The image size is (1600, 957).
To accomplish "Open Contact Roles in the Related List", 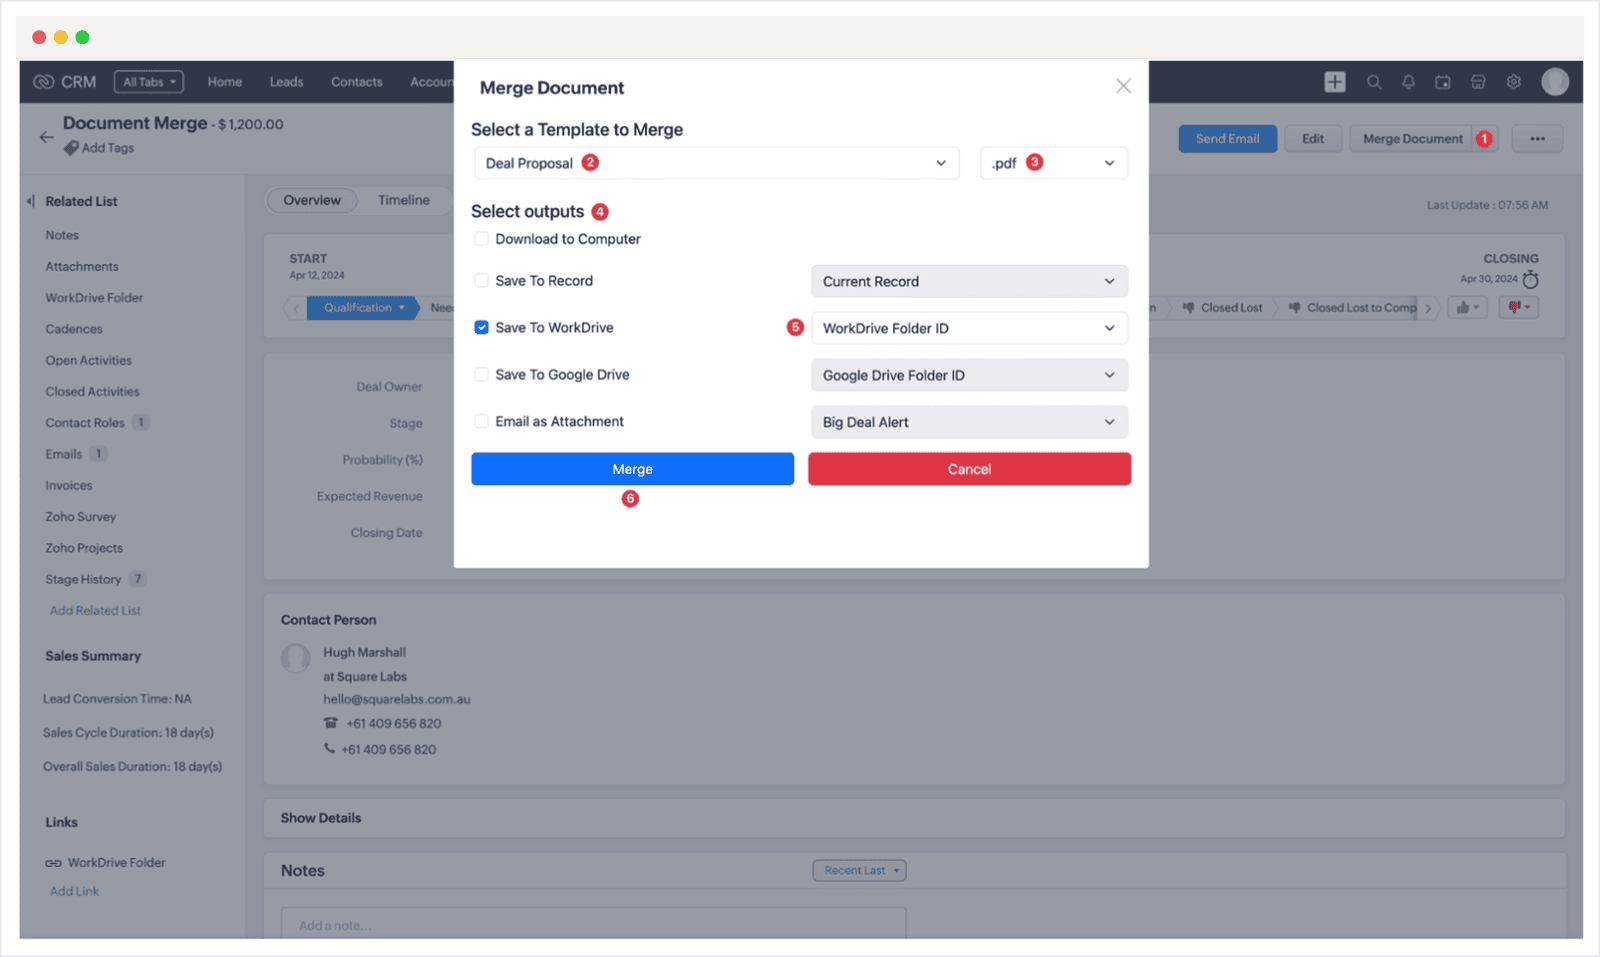I will (x=85, y=423).
